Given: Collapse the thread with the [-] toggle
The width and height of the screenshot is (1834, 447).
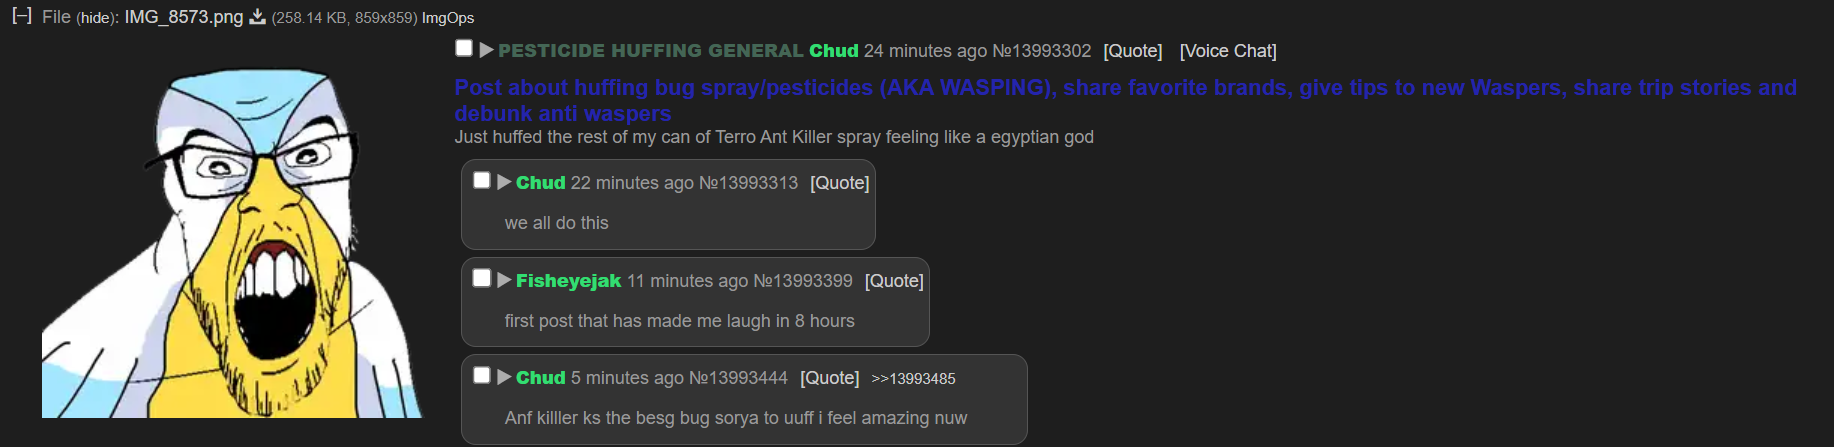Looking at the screenshot, I should pos(22,16).
